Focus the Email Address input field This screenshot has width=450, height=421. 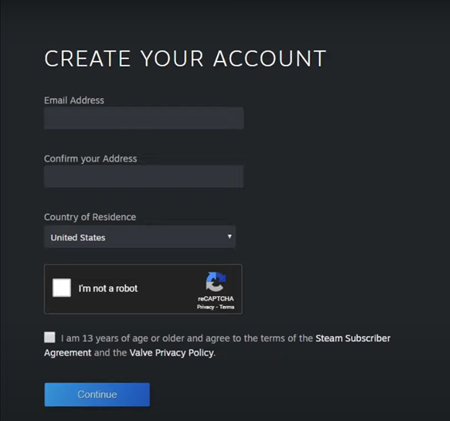[x=144, y=118]
